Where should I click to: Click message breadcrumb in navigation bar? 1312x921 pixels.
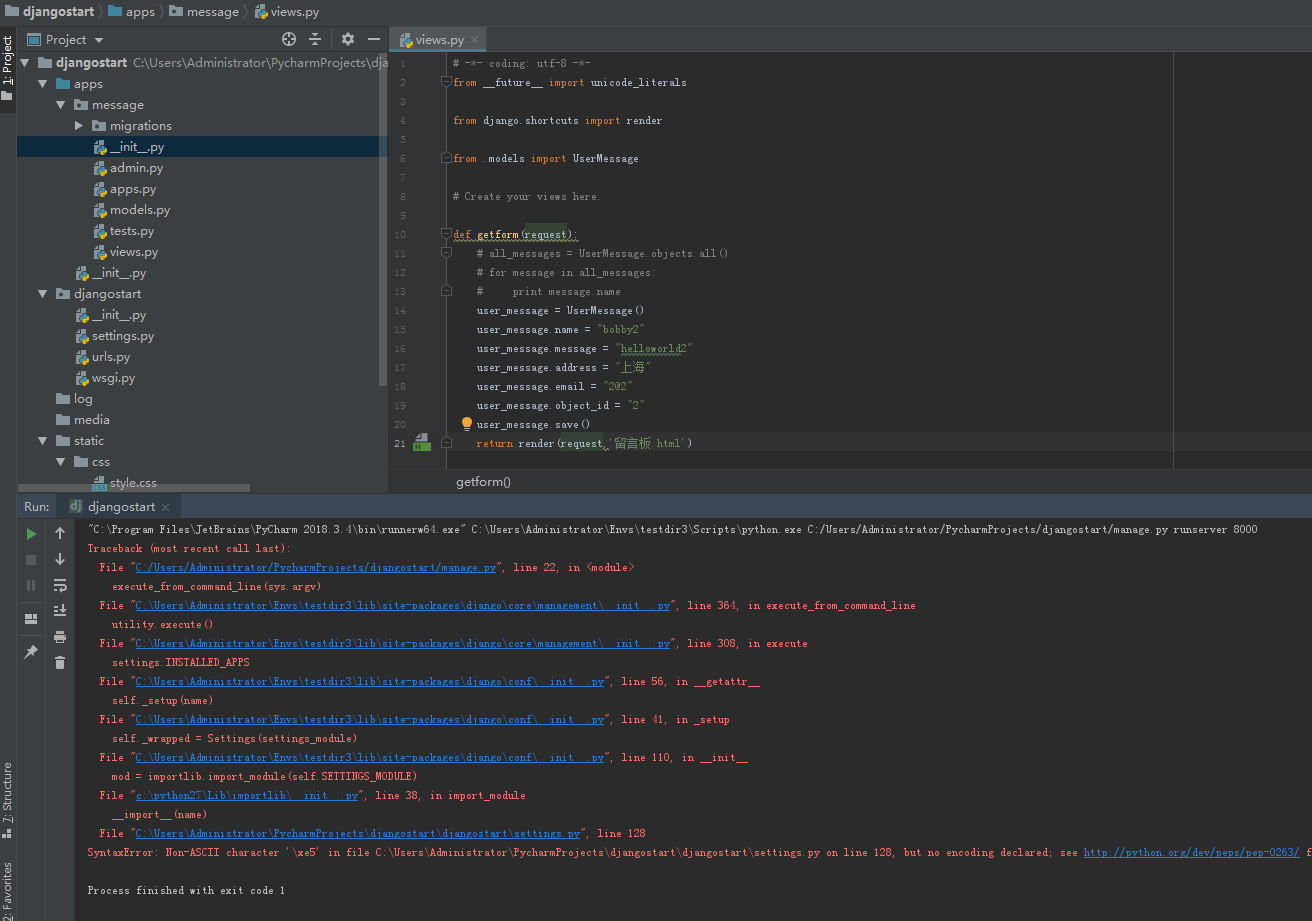tap(204, 12)
